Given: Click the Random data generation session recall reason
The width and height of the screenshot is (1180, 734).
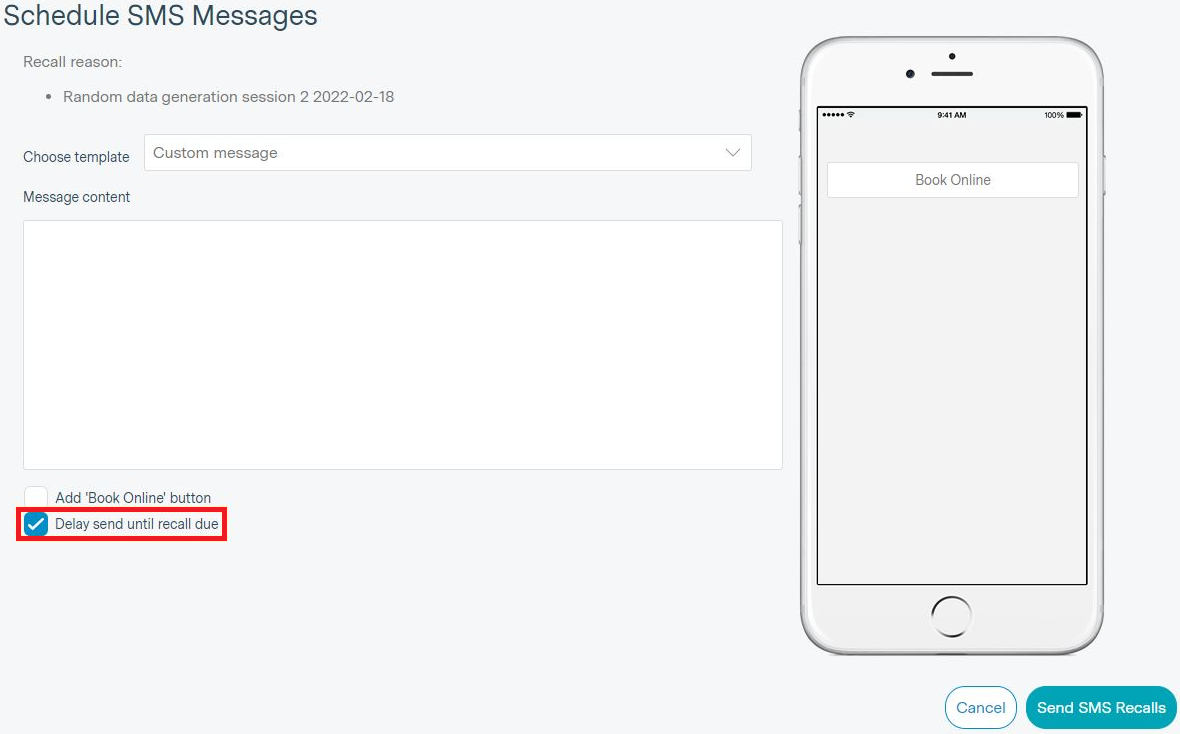Looking at the screenshot, I should 229,96.
